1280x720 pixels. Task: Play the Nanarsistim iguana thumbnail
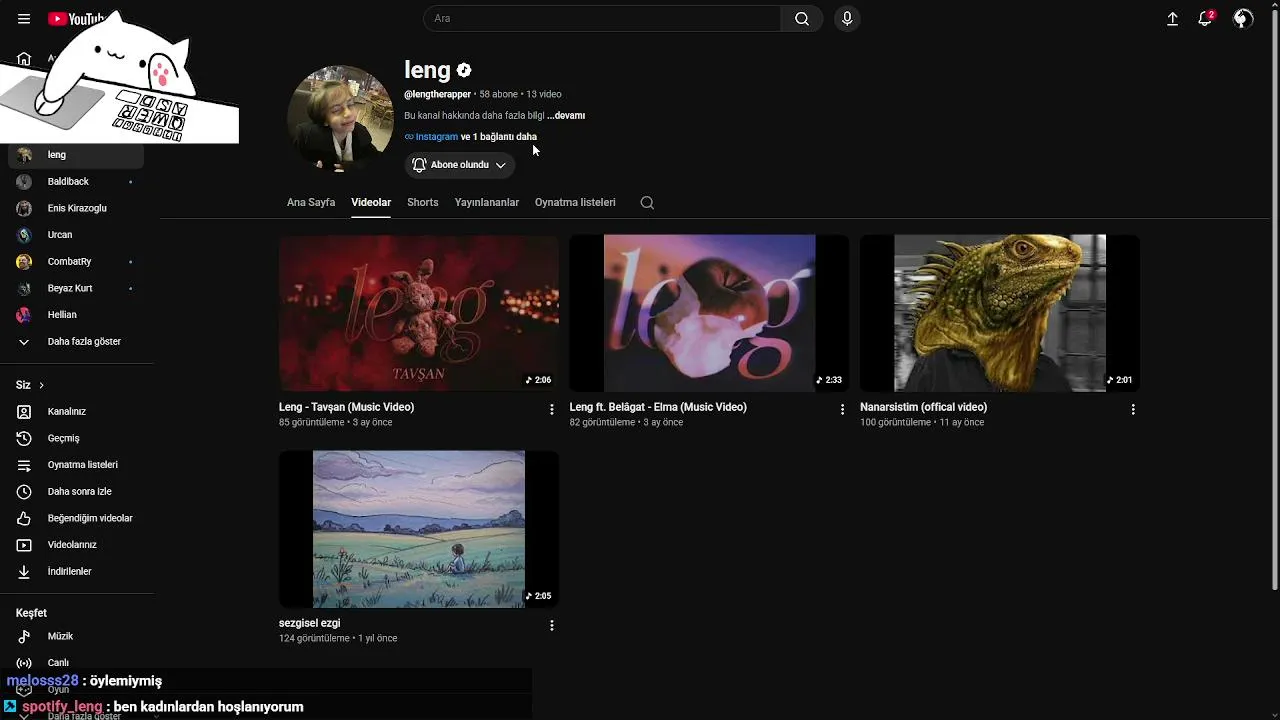point(1000,313)
